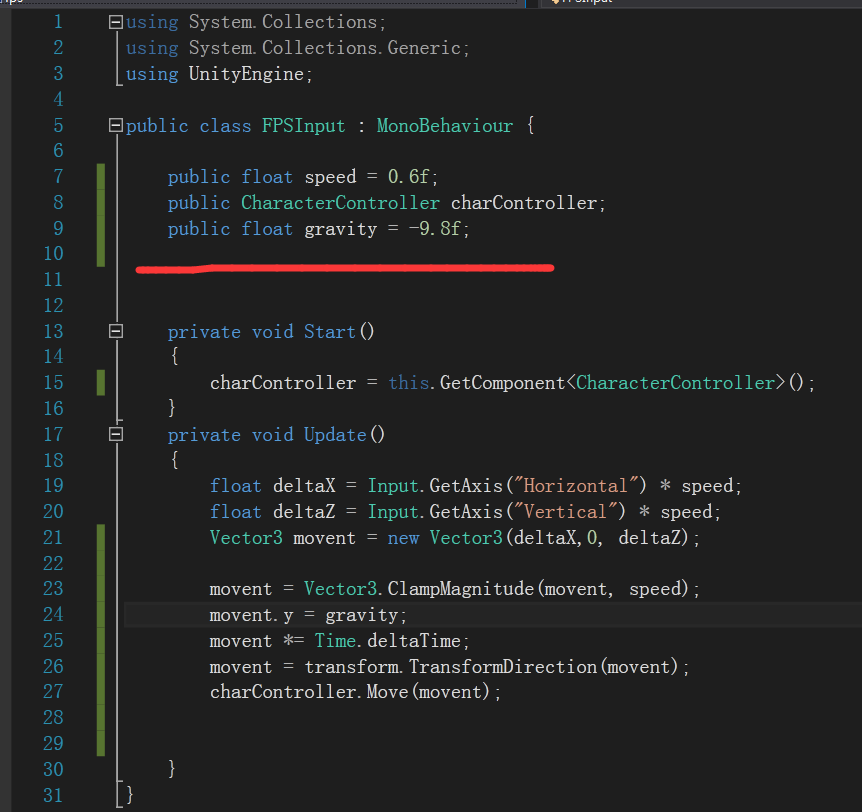Click 'charController' field name on line 8
Viewport: 862px width, 812px height.
coord(523,203)
